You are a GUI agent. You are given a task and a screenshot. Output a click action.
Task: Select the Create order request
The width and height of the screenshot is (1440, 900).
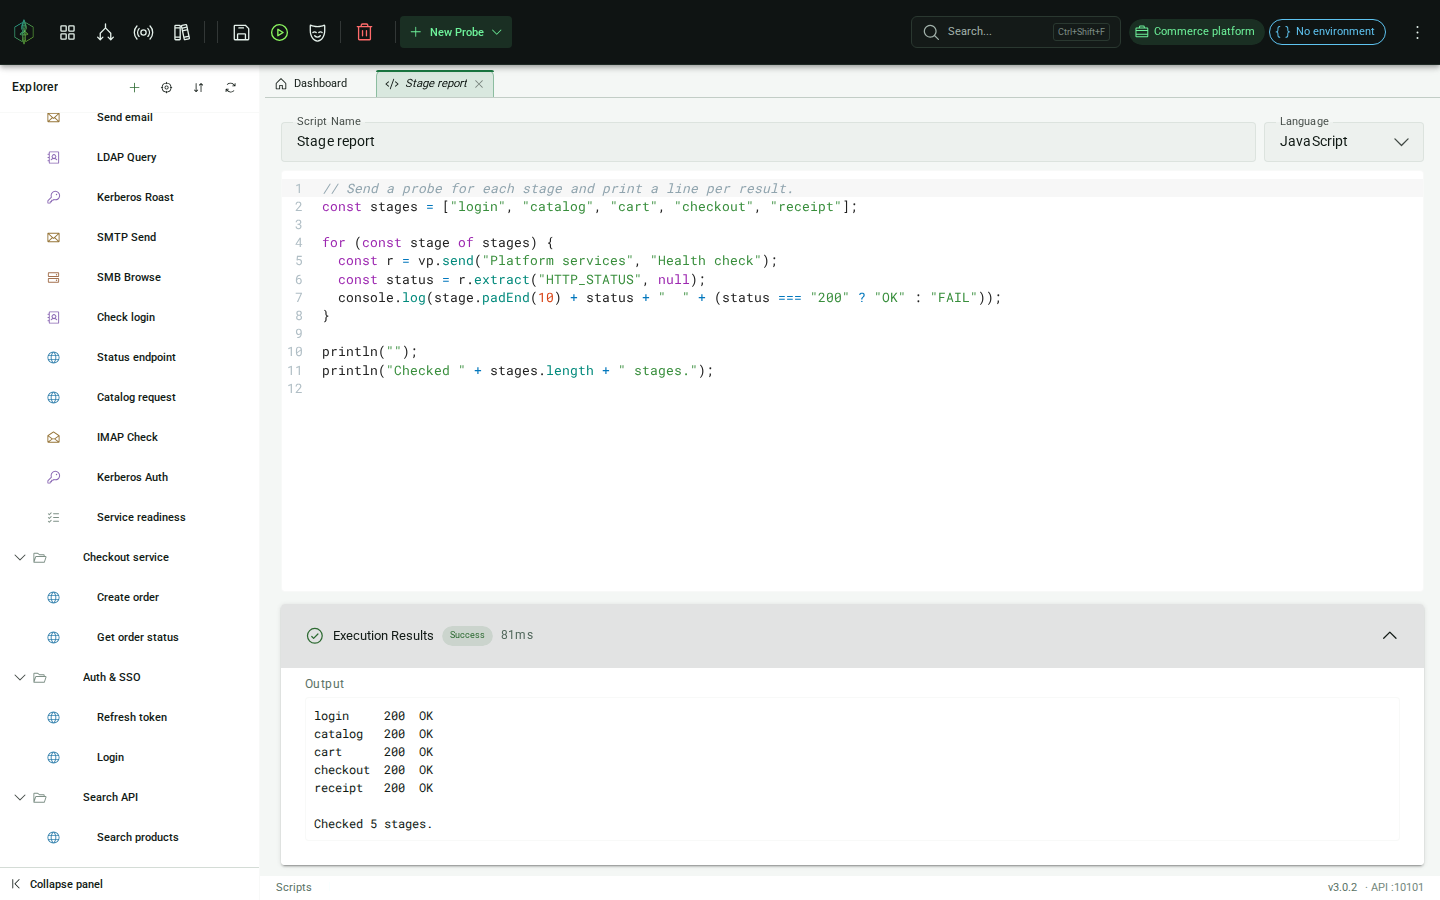pos(130,597)
